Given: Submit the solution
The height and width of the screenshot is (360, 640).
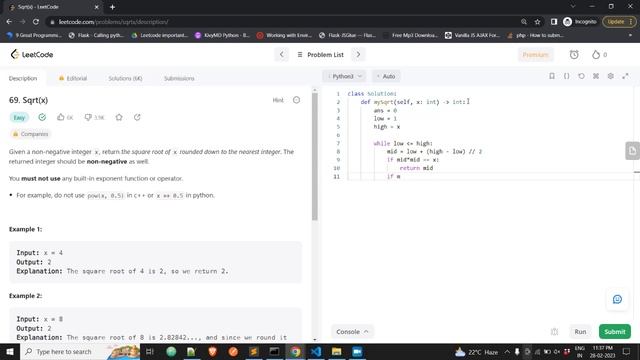Looking at the screenshot, I should tap(615, 331).
